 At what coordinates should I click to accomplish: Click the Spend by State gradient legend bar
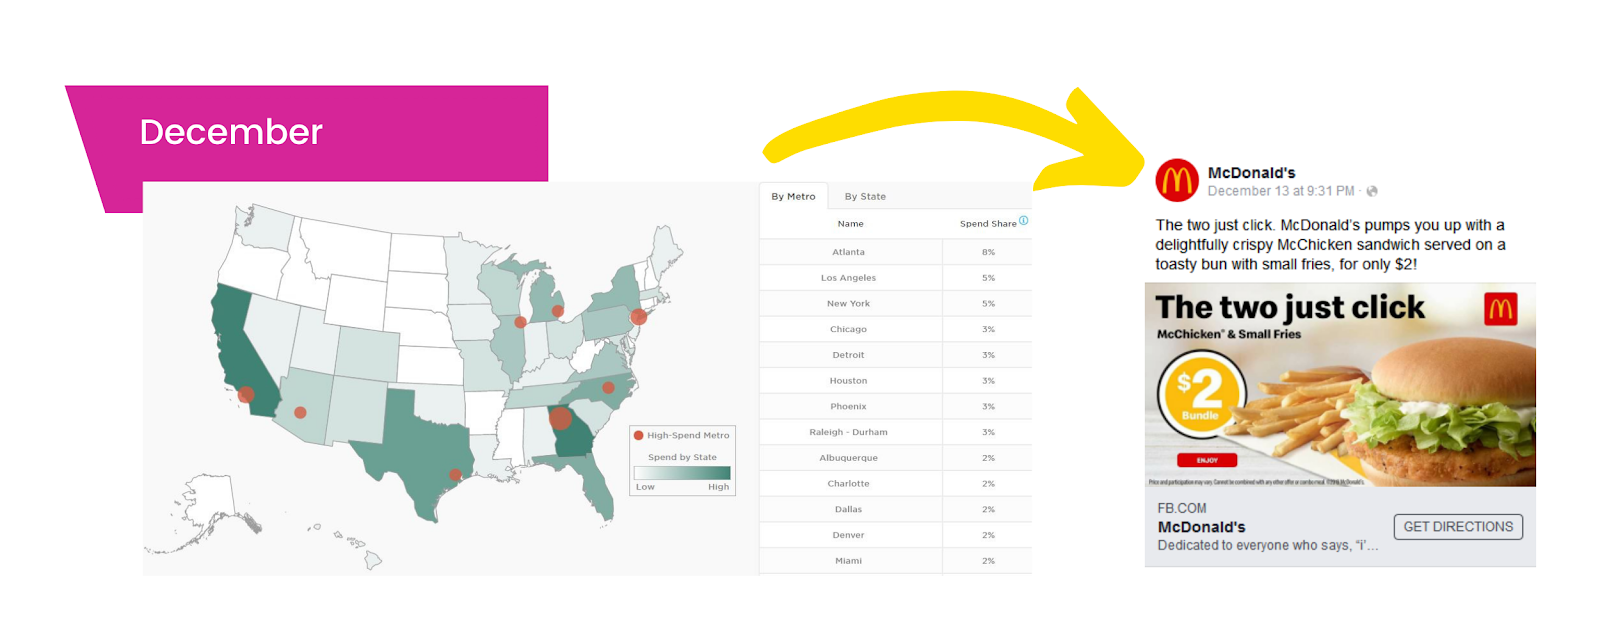[682, 473]
